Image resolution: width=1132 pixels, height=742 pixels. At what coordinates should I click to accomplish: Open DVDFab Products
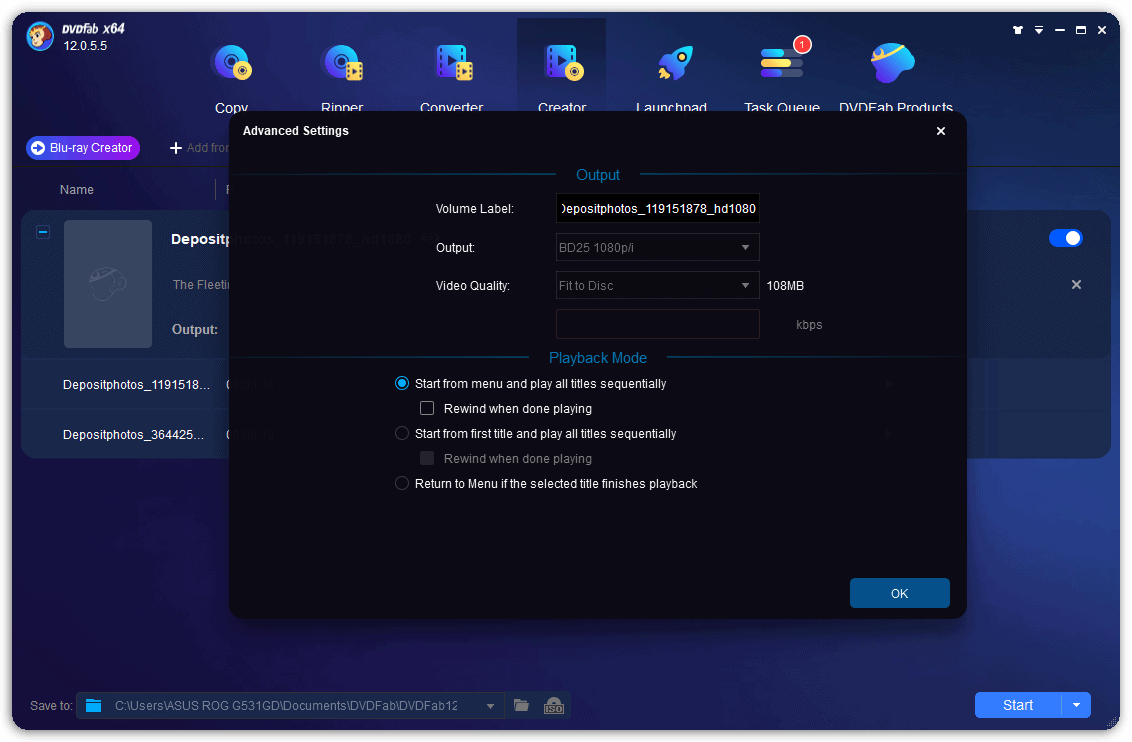896,75
